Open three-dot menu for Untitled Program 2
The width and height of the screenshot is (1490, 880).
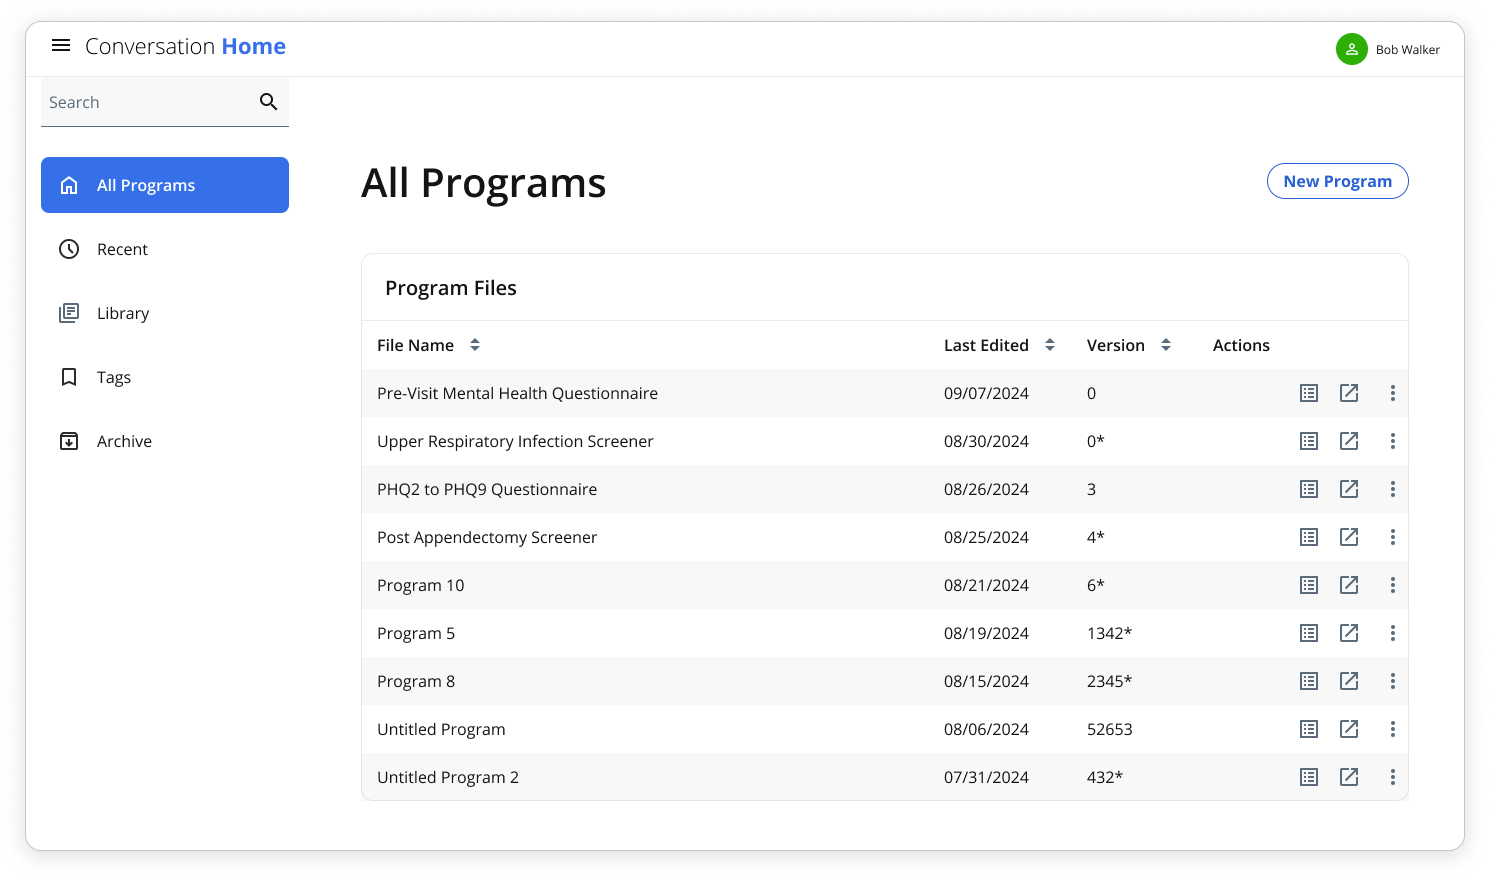(1392, 777)
